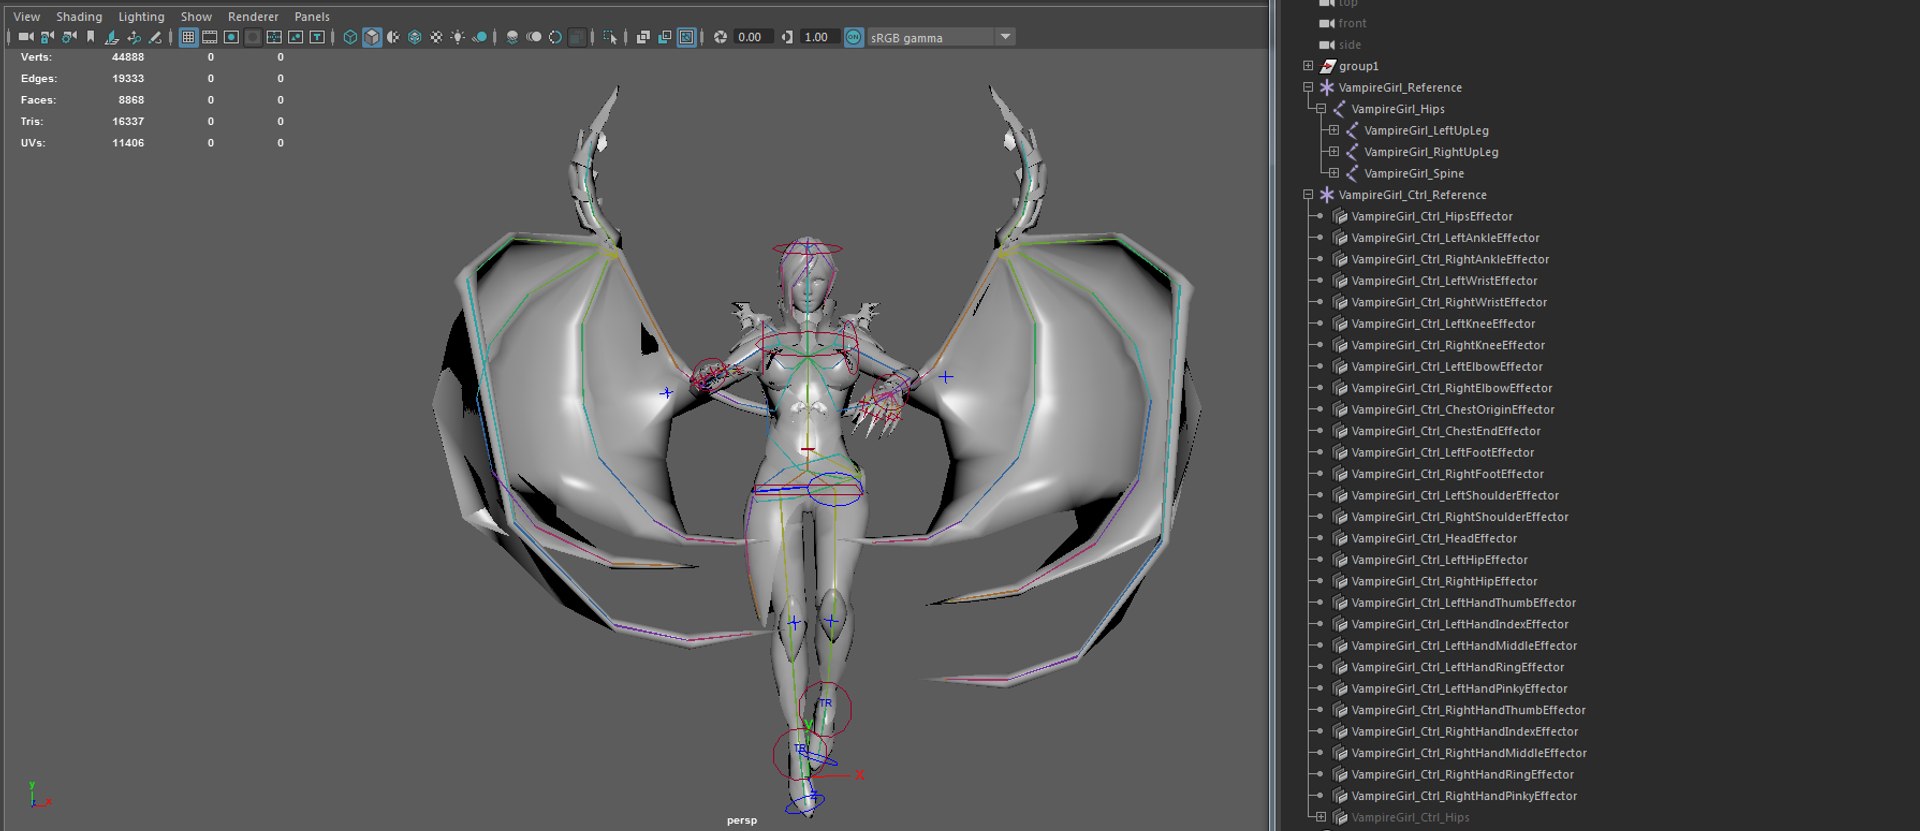Click the Use Default Material icon

(393, 37)
